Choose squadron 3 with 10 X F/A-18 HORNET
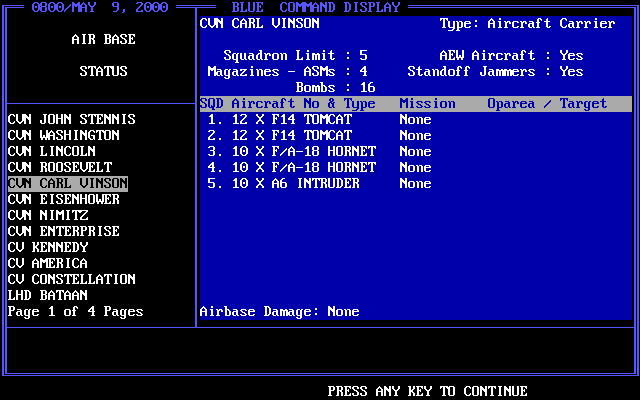Viewport: 640px width, 400px height. tap(291, 151)
